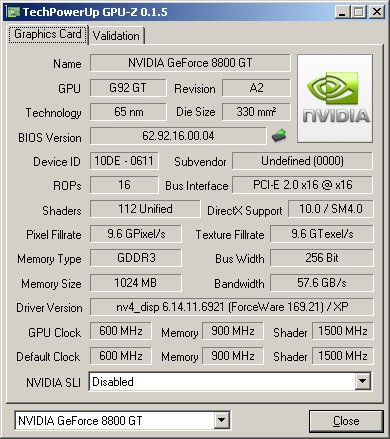Image resolution: width=390 pixels, height=439 pixels.
Task: Click the Memory Size field 1024 MB
Action: pos(136,283)
